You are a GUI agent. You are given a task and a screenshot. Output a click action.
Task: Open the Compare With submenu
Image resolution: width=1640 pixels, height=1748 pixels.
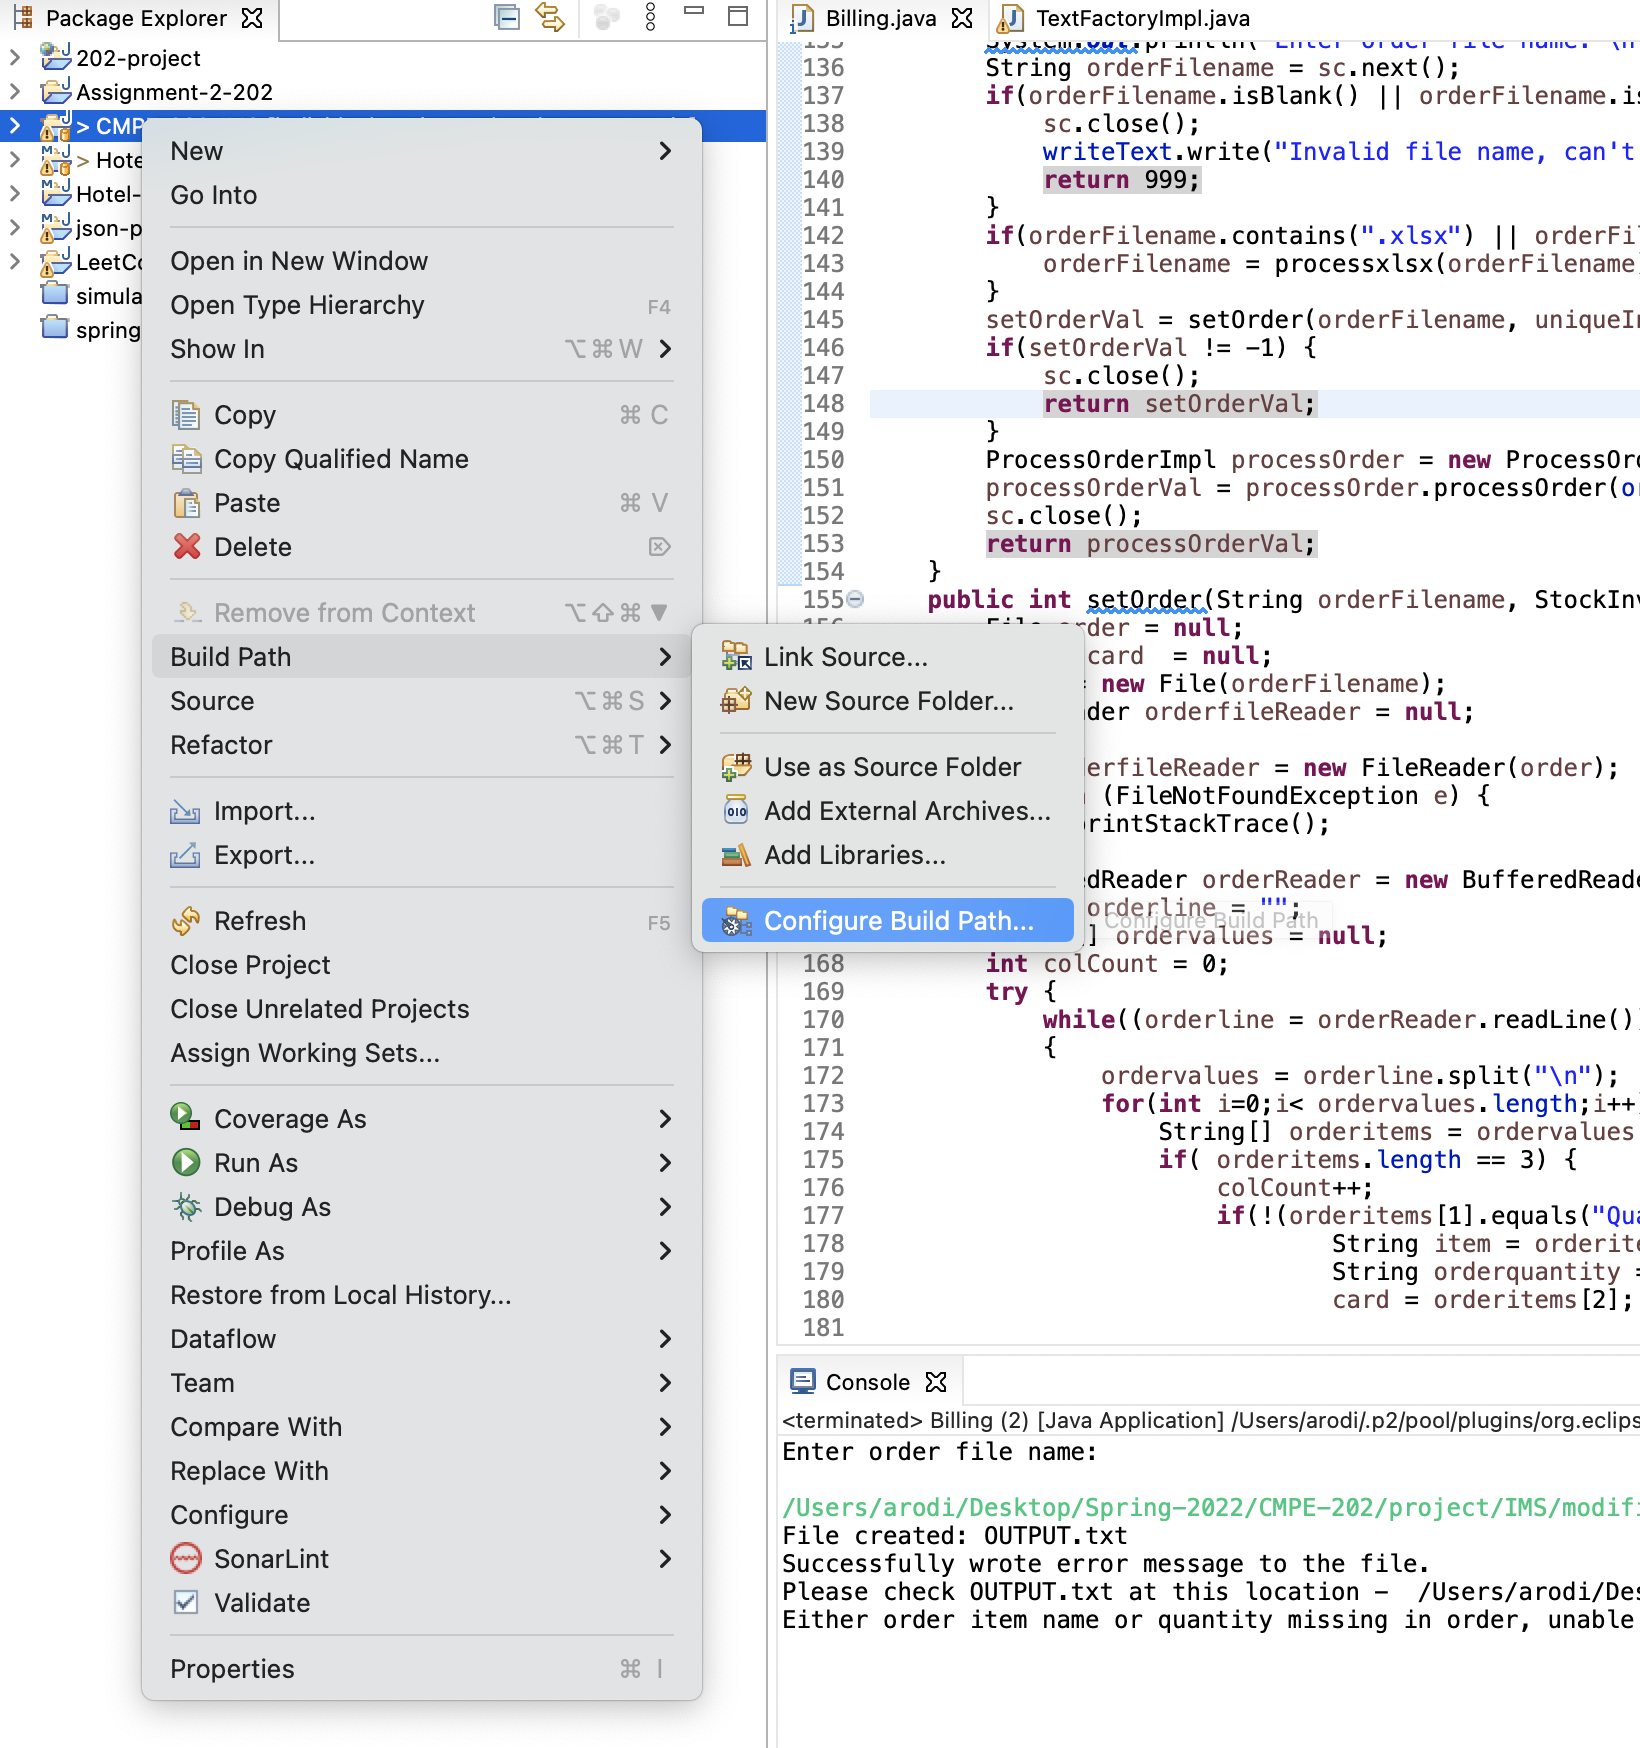click(x=421, y=1427)
